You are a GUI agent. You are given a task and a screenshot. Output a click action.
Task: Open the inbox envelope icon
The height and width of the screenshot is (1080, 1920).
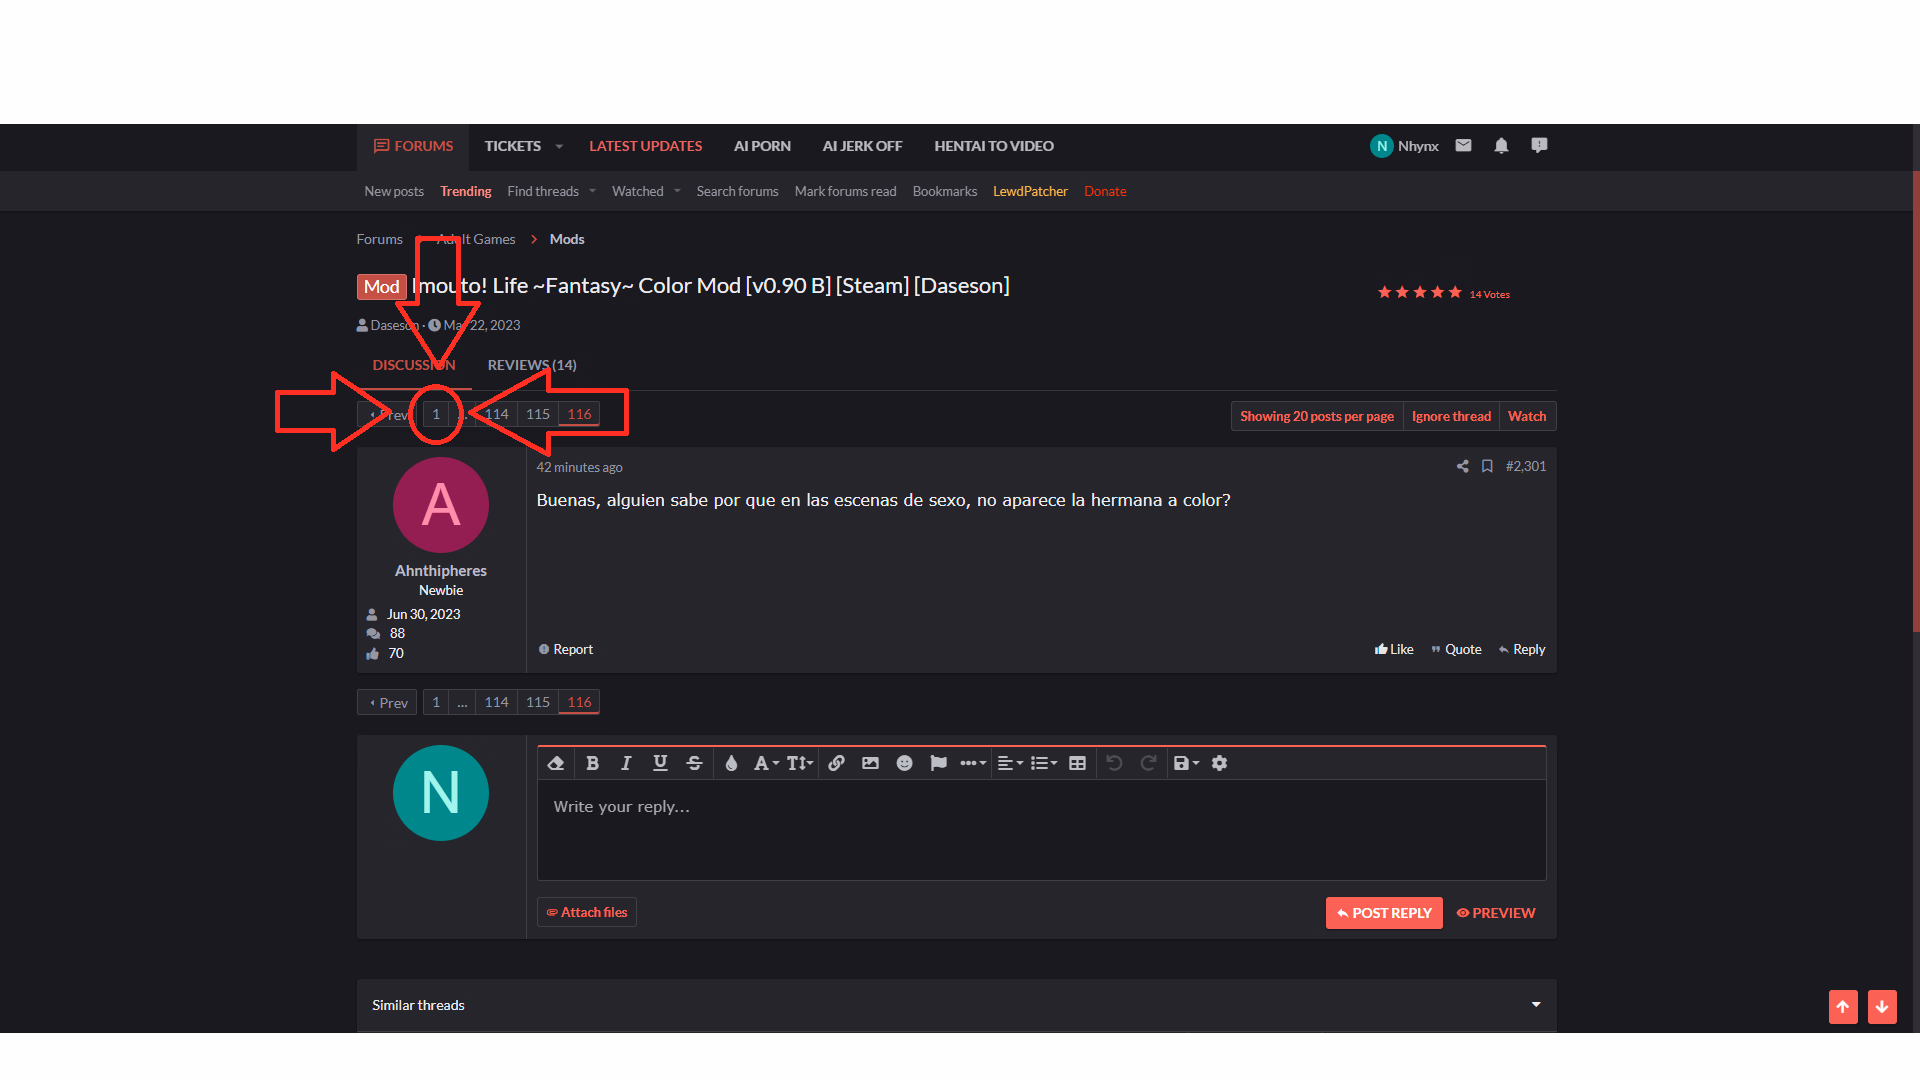point(1463,146)
